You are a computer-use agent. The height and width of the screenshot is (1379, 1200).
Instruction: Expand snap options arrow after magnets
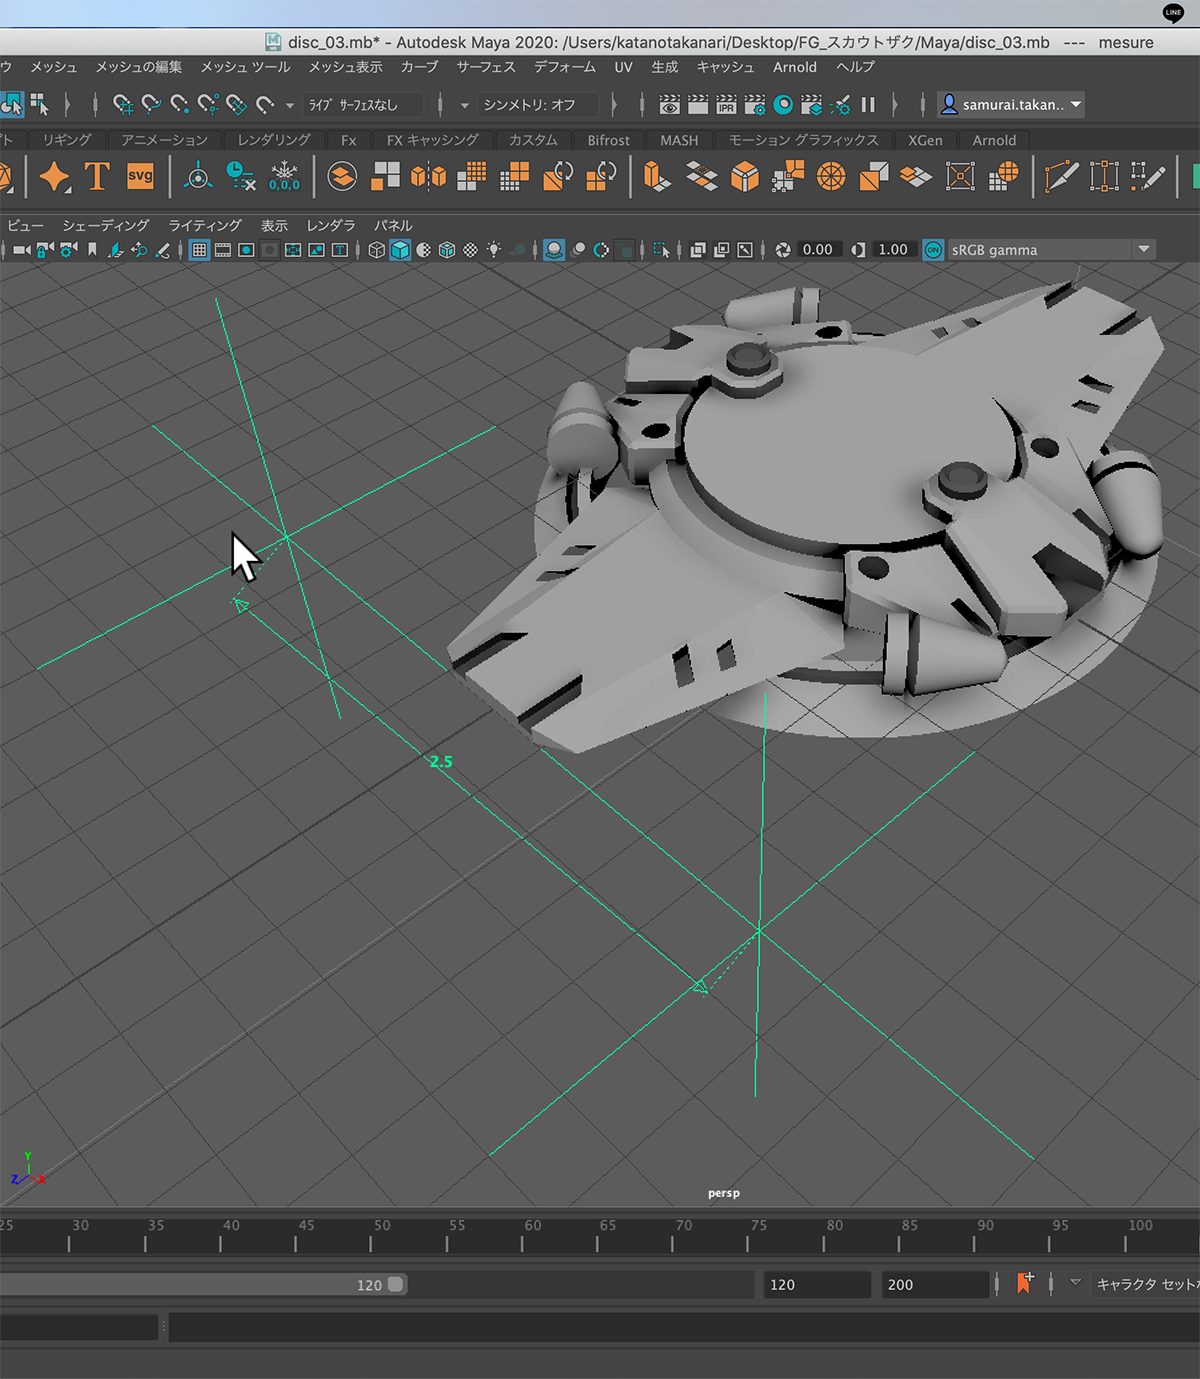pyautogui.click(x=290, y=105)
